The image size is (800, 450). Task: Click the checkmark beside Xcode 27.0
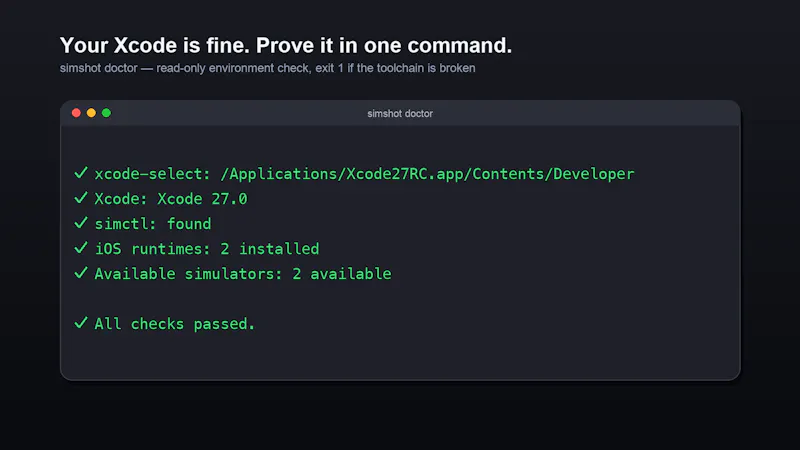click(81, 198)
